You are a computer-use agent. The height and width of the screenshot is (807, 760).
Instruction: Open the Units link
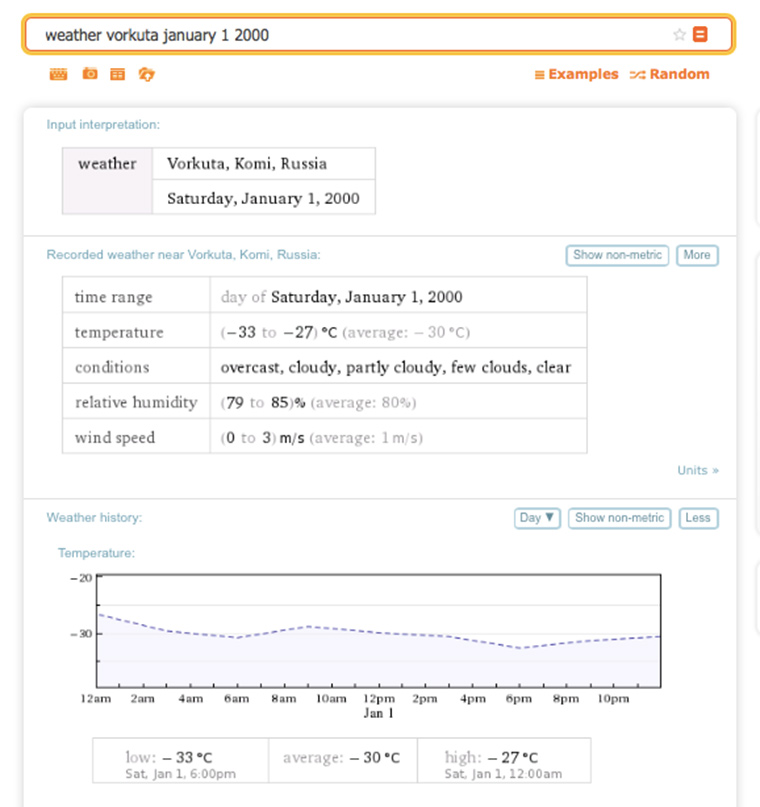coord(698,470)
